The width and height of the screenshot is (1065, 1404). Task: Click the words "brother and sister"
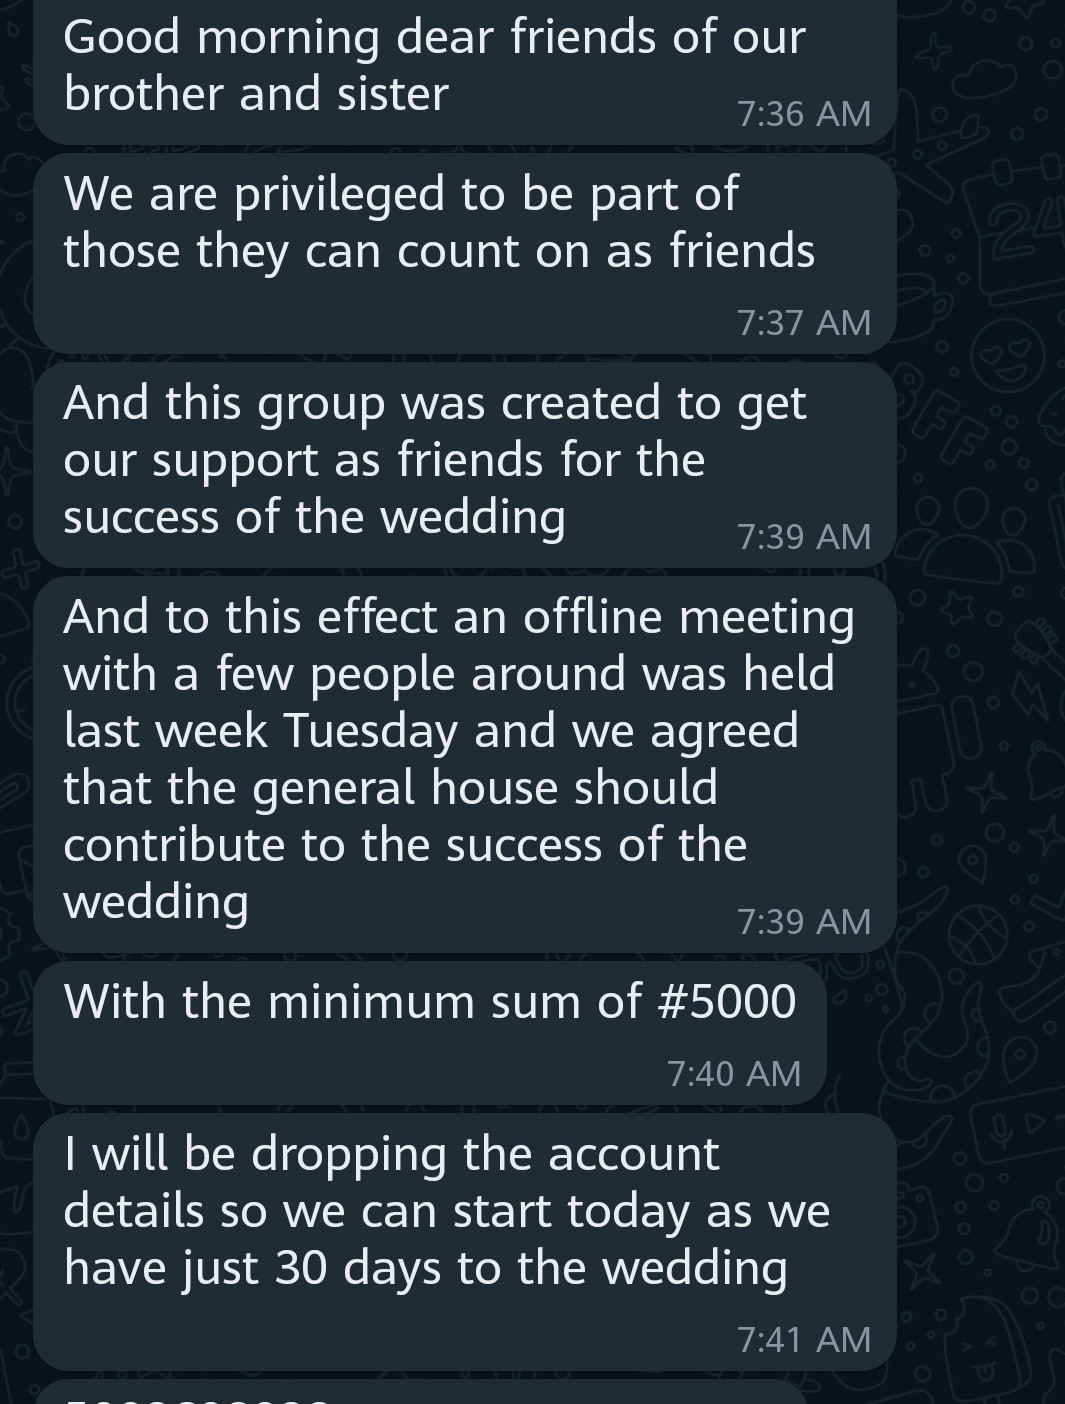click(x=256, y=95)
